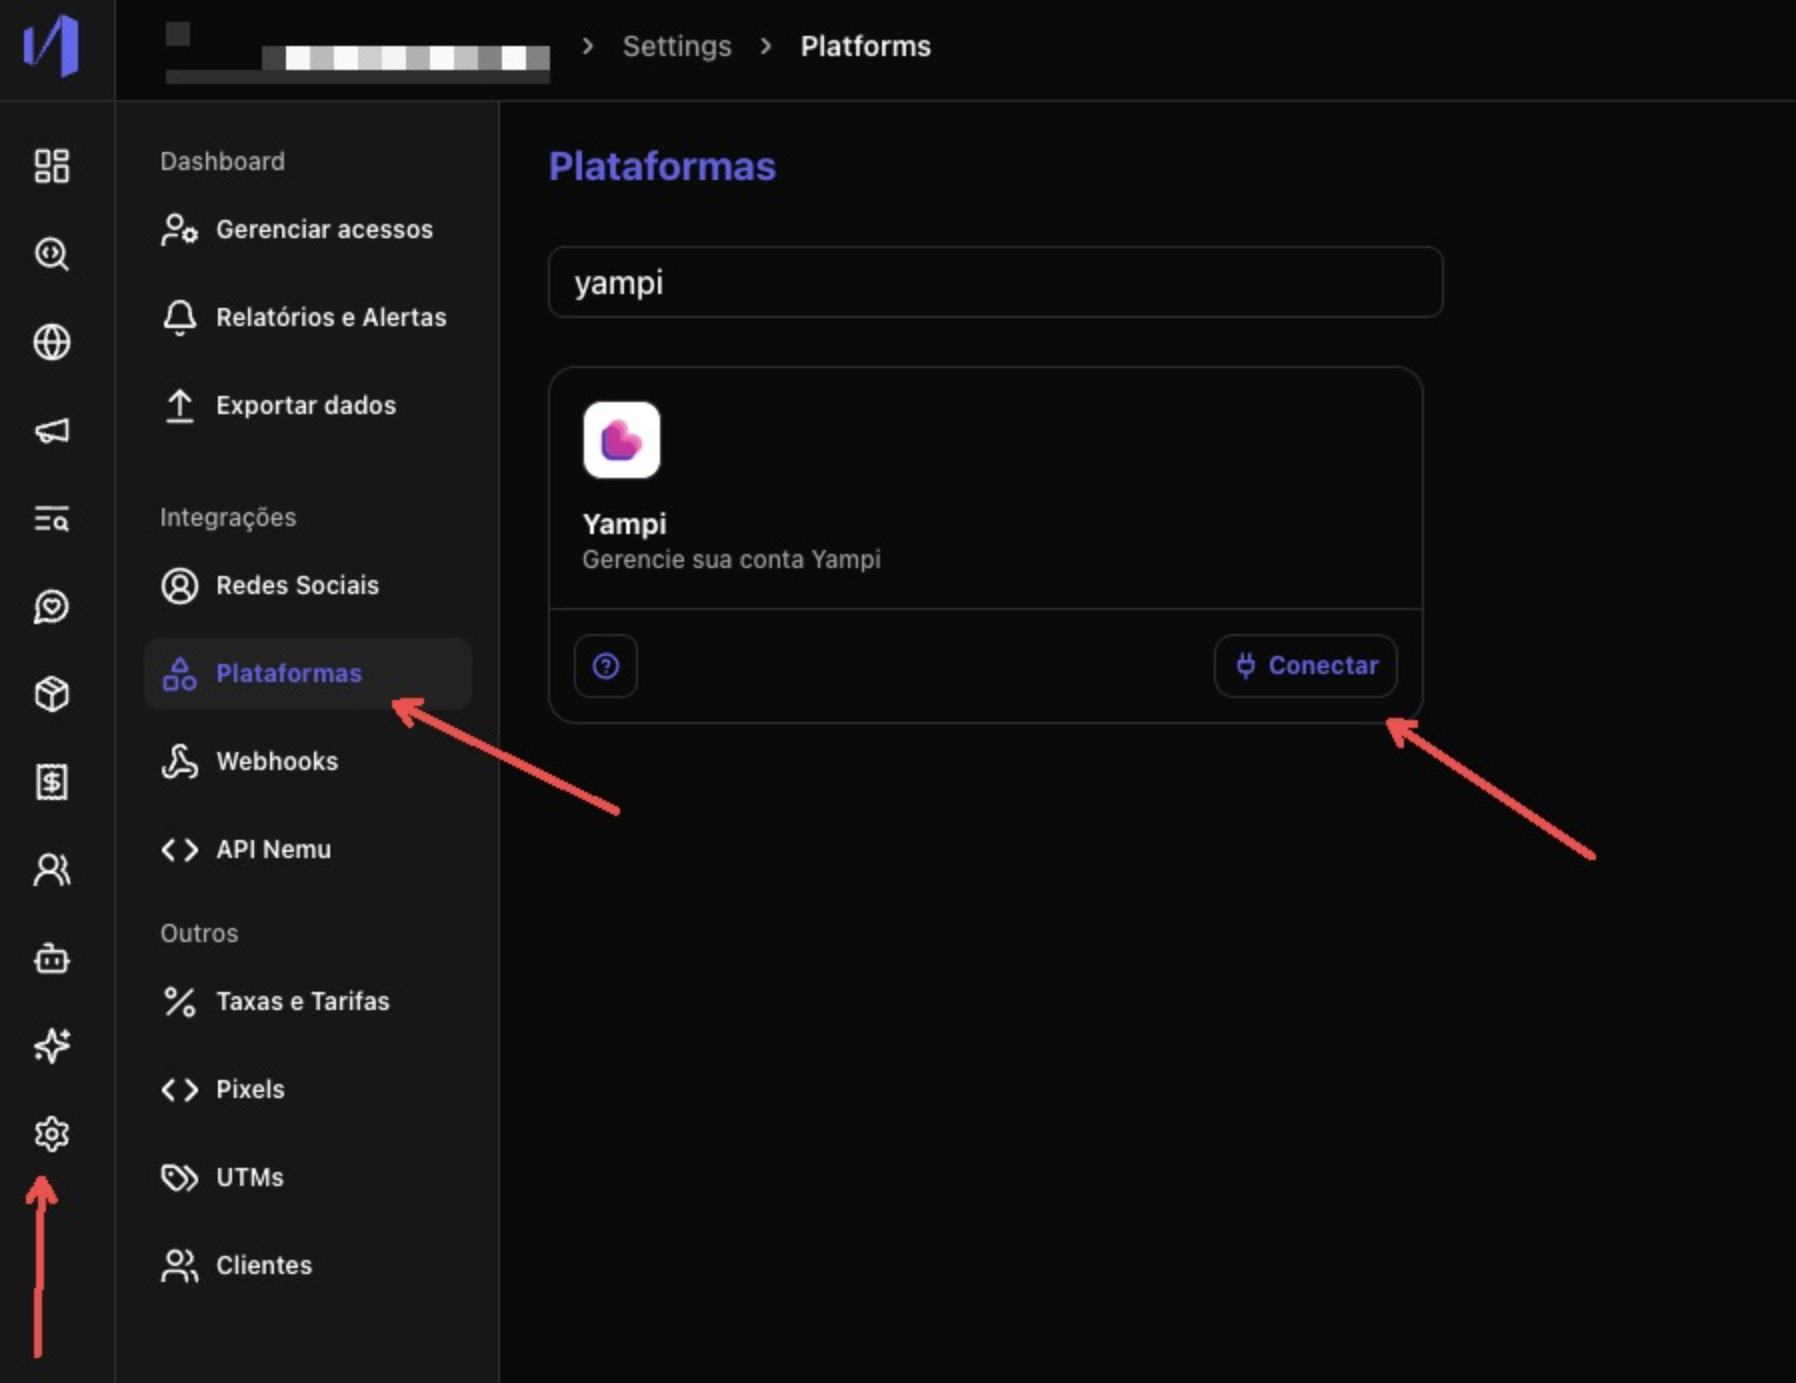This screenshot has height=1383, width=1796.
Task: Click the Outros section label
Action: (199, 934)
